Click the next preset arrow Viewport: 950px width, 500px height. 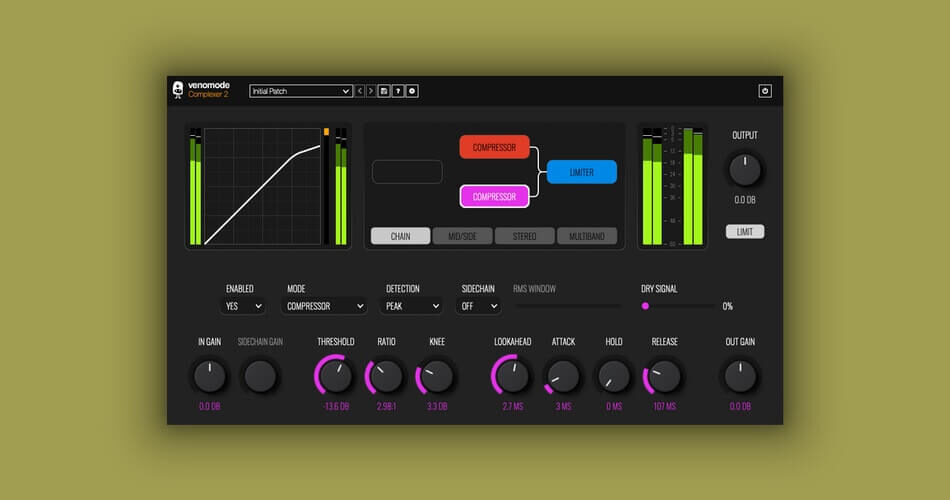[371, 91]
